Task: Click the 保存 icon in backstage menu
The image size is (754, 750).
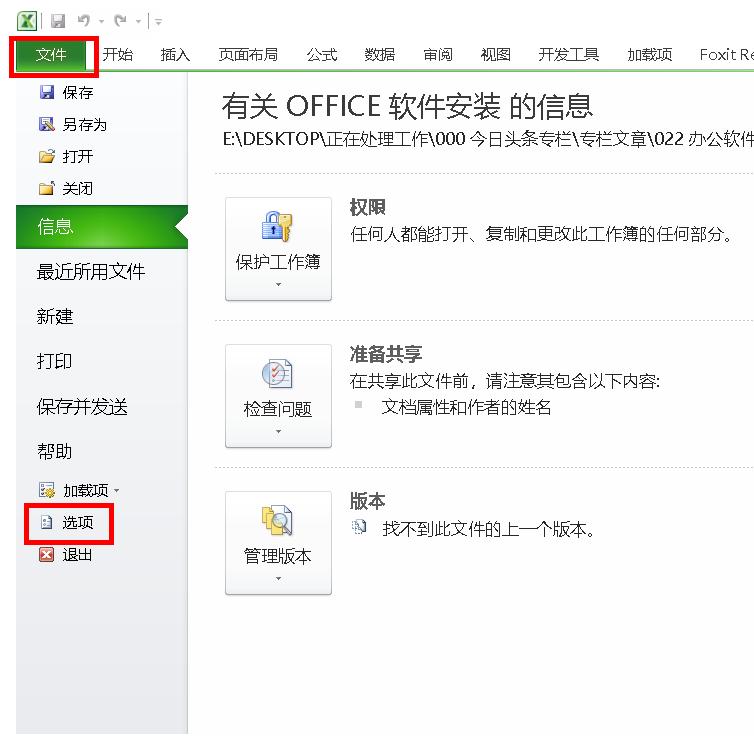Action: click(x=47, y=92)
